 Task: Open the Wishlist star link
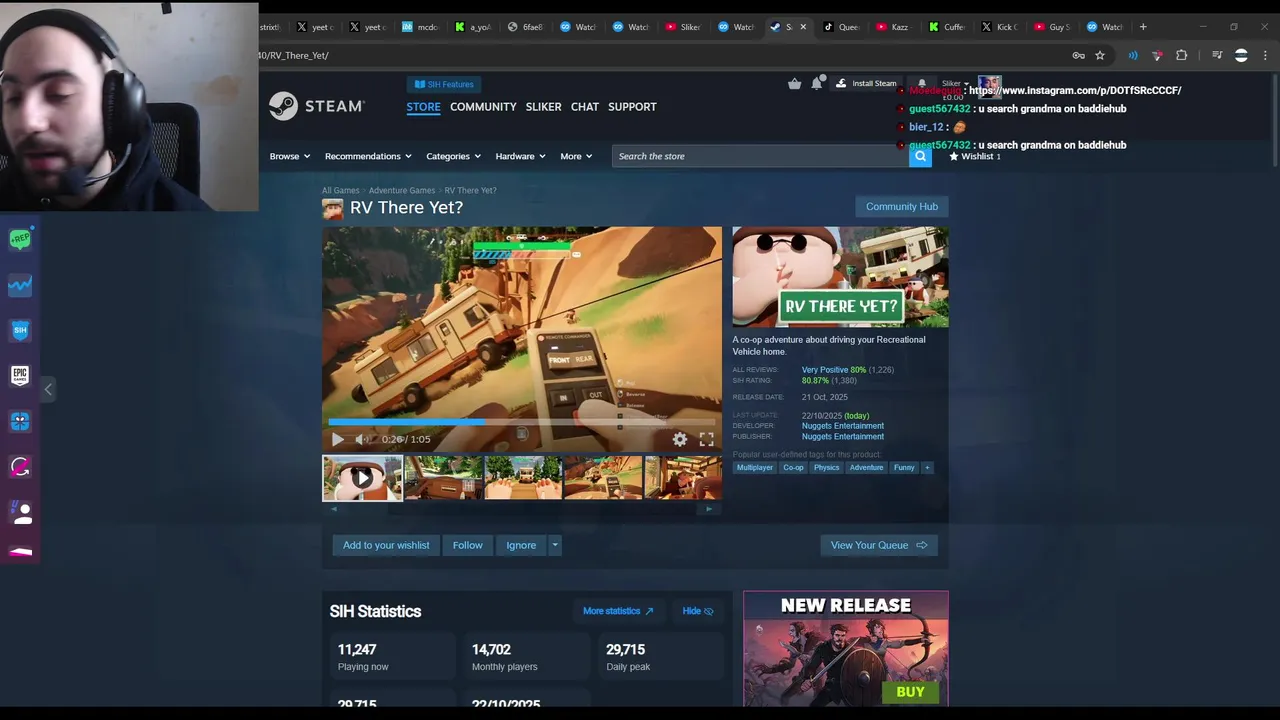click(x=975, y=156)
